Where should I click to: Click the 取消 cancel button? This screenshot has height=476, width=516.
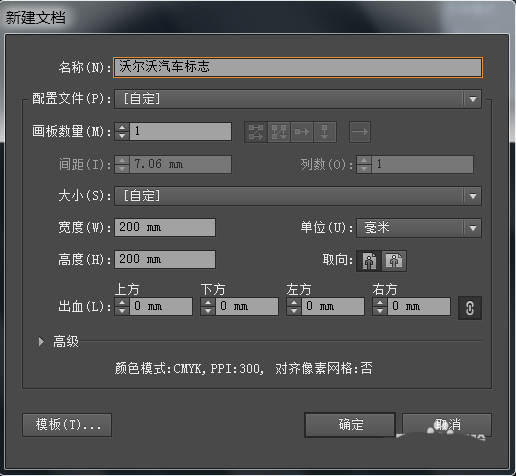coord(447,425)
